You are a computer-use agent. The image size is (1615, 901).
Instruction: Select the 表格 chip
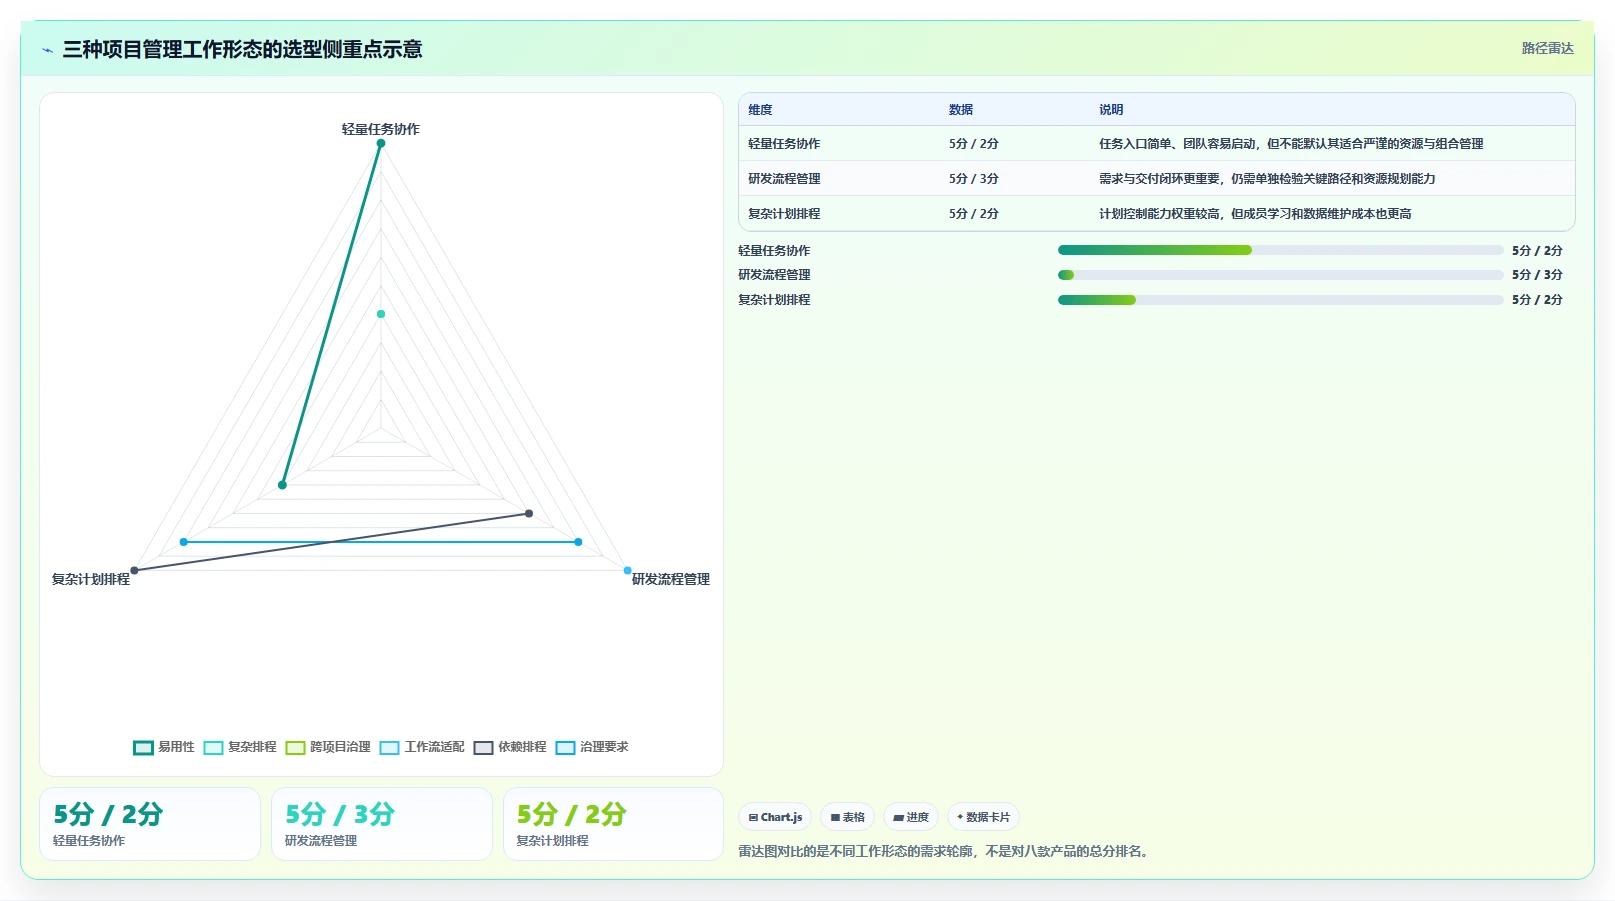pos(847,817)
